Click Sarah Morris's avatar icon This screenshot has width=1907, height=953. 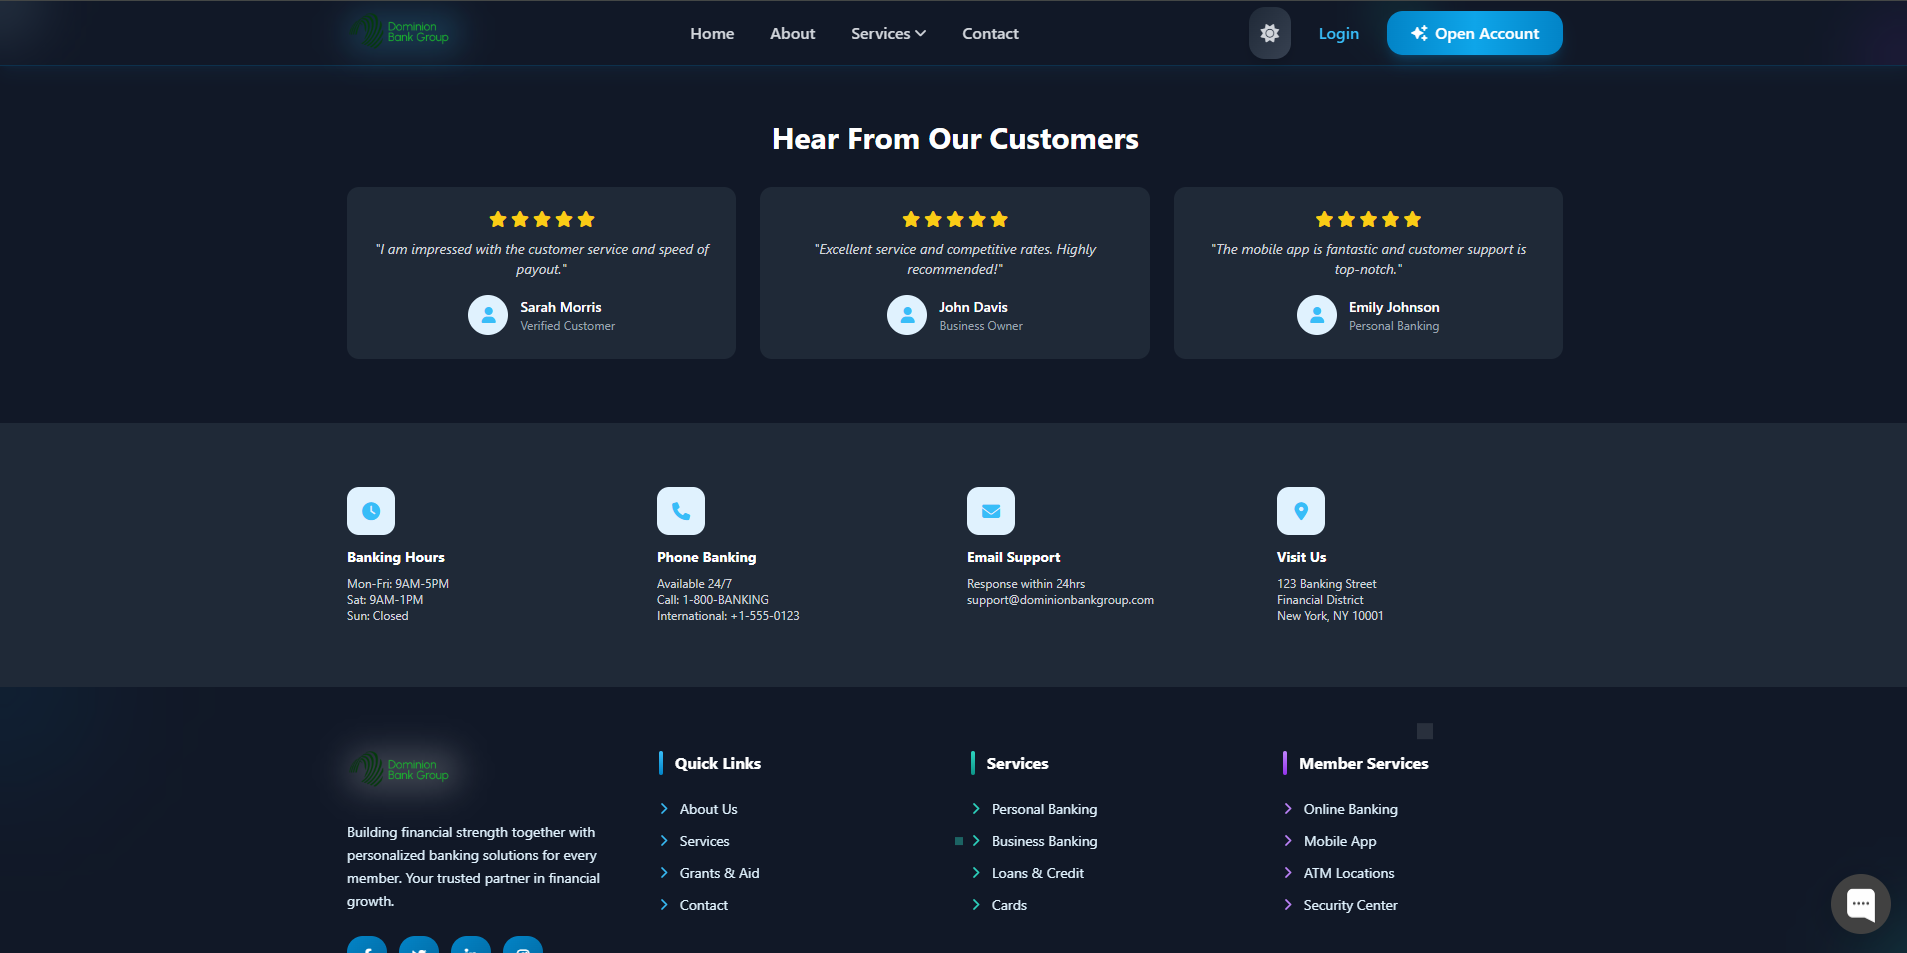(488, 315)
